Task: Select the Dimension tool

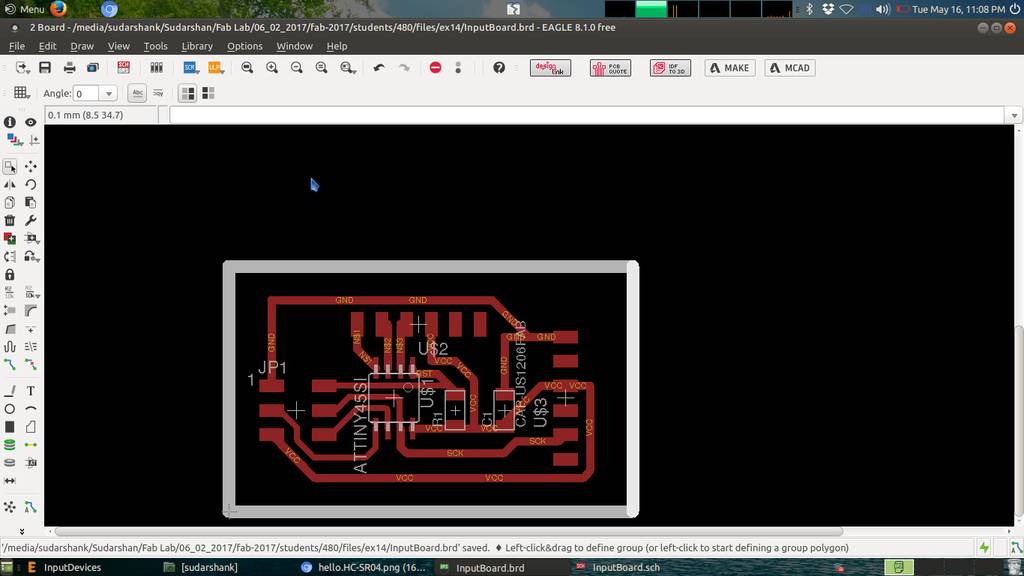Action: click(10, 481)
